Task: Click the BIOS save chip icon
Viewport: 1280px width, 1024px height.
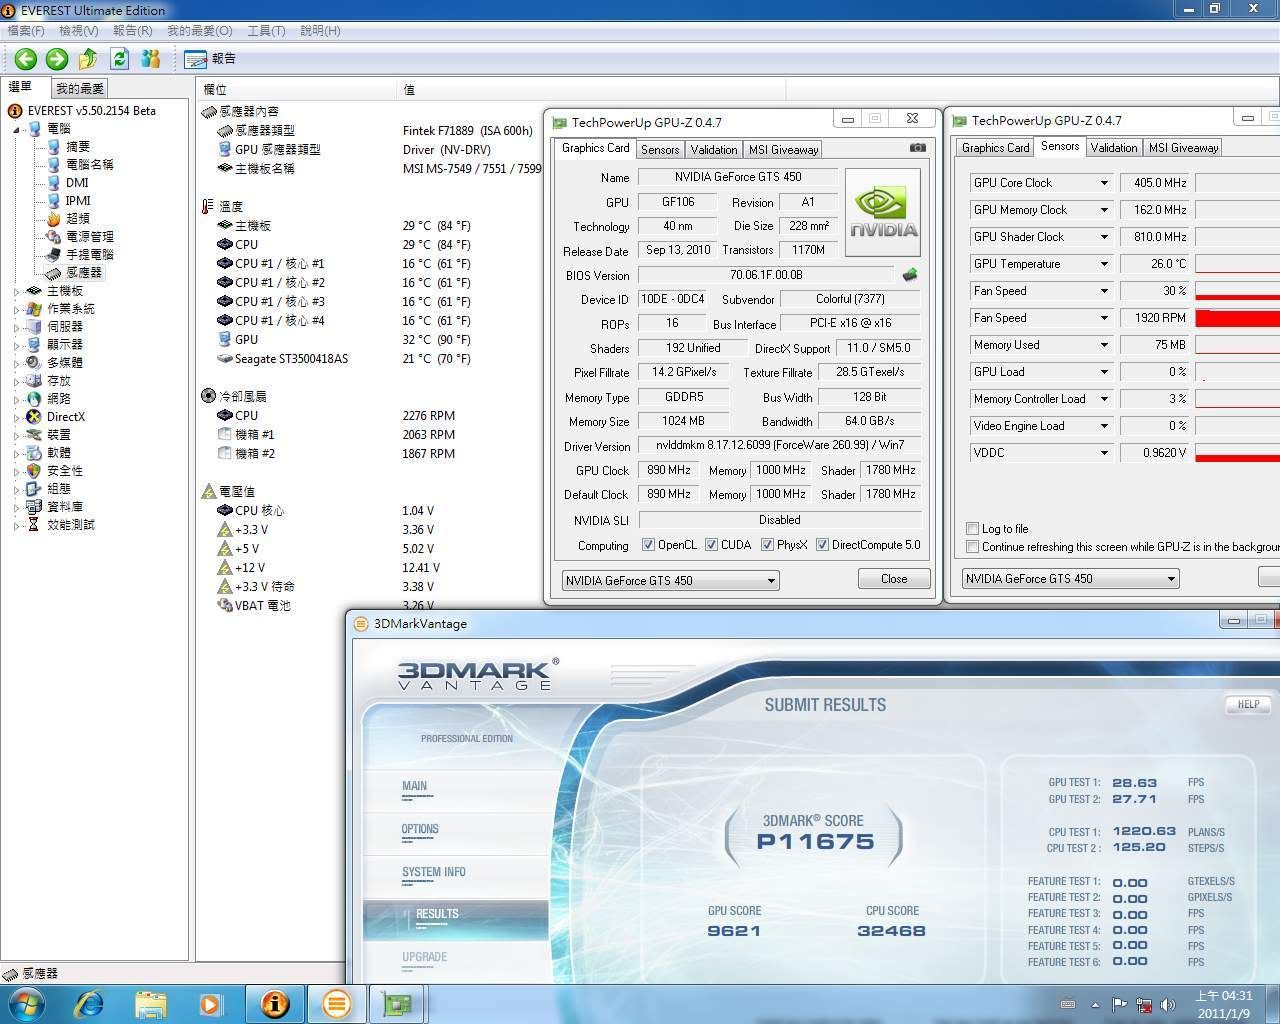Action: [909, 275]
